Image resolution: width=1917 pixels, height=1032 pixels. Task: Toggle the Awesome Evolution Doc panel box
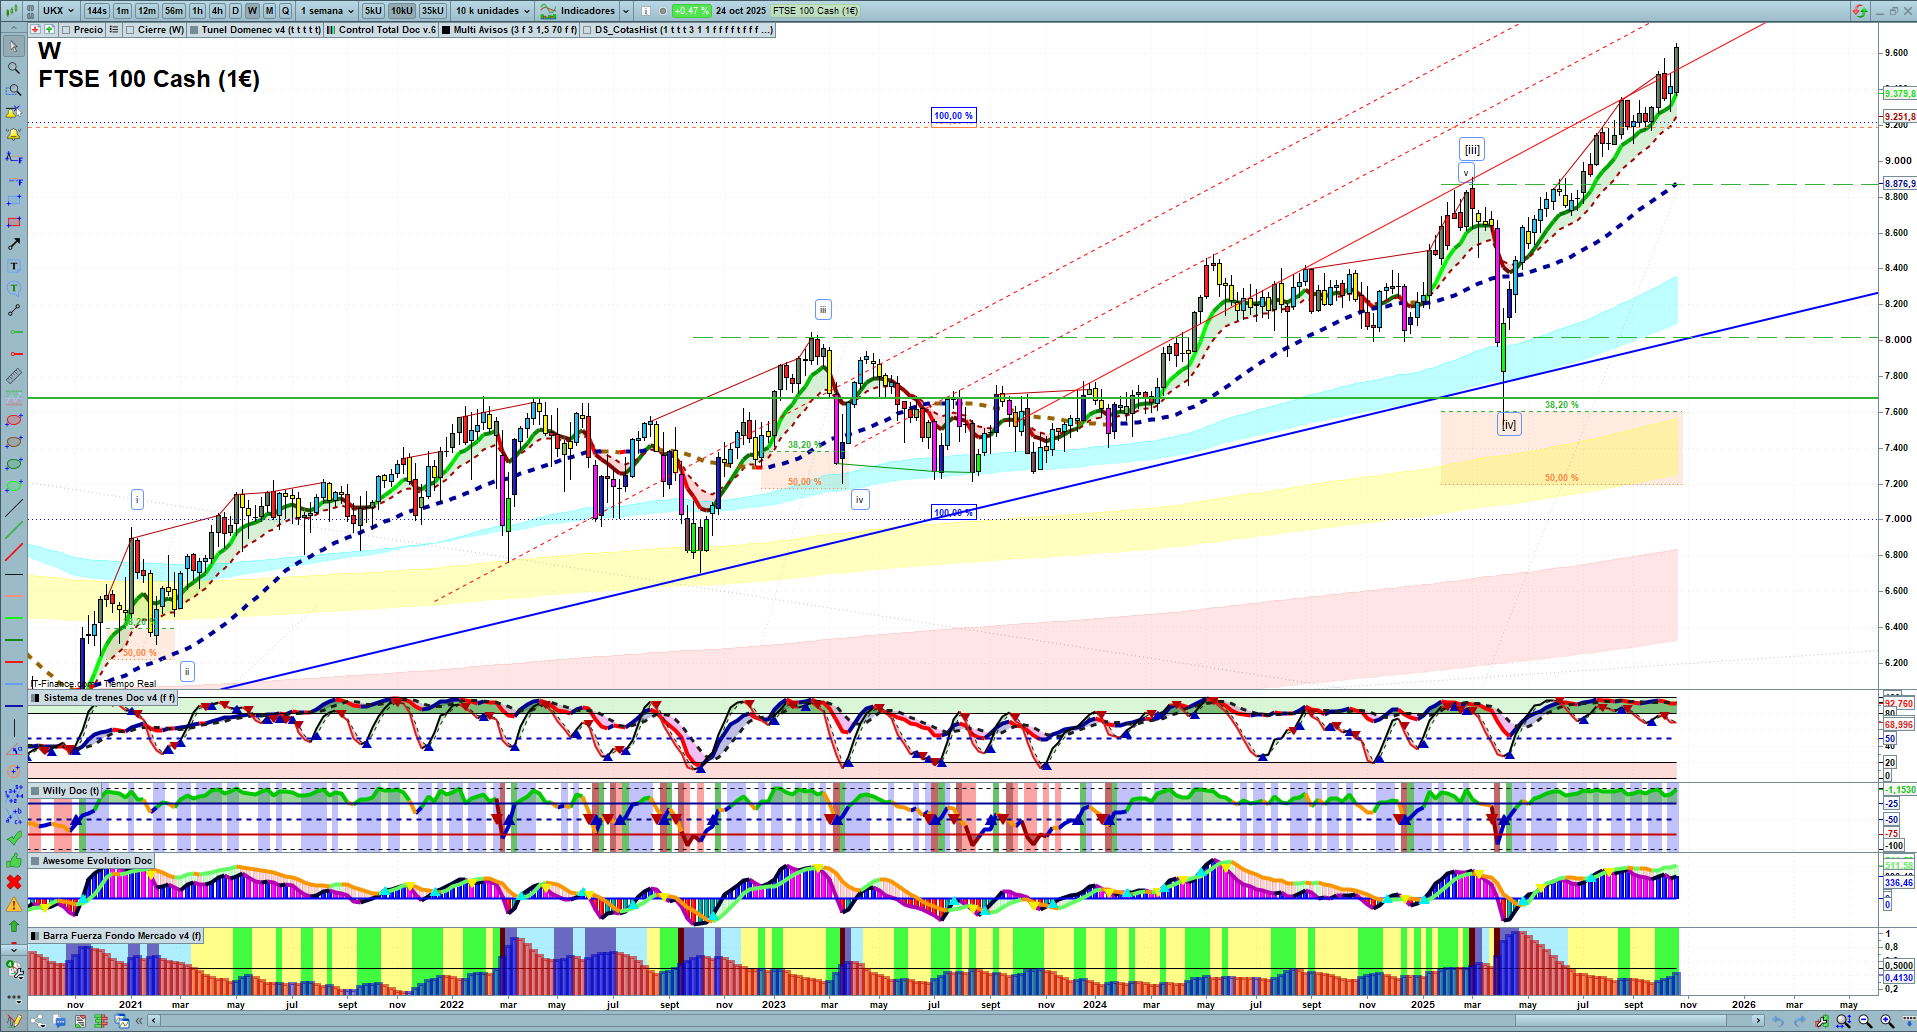click(36, 861)
